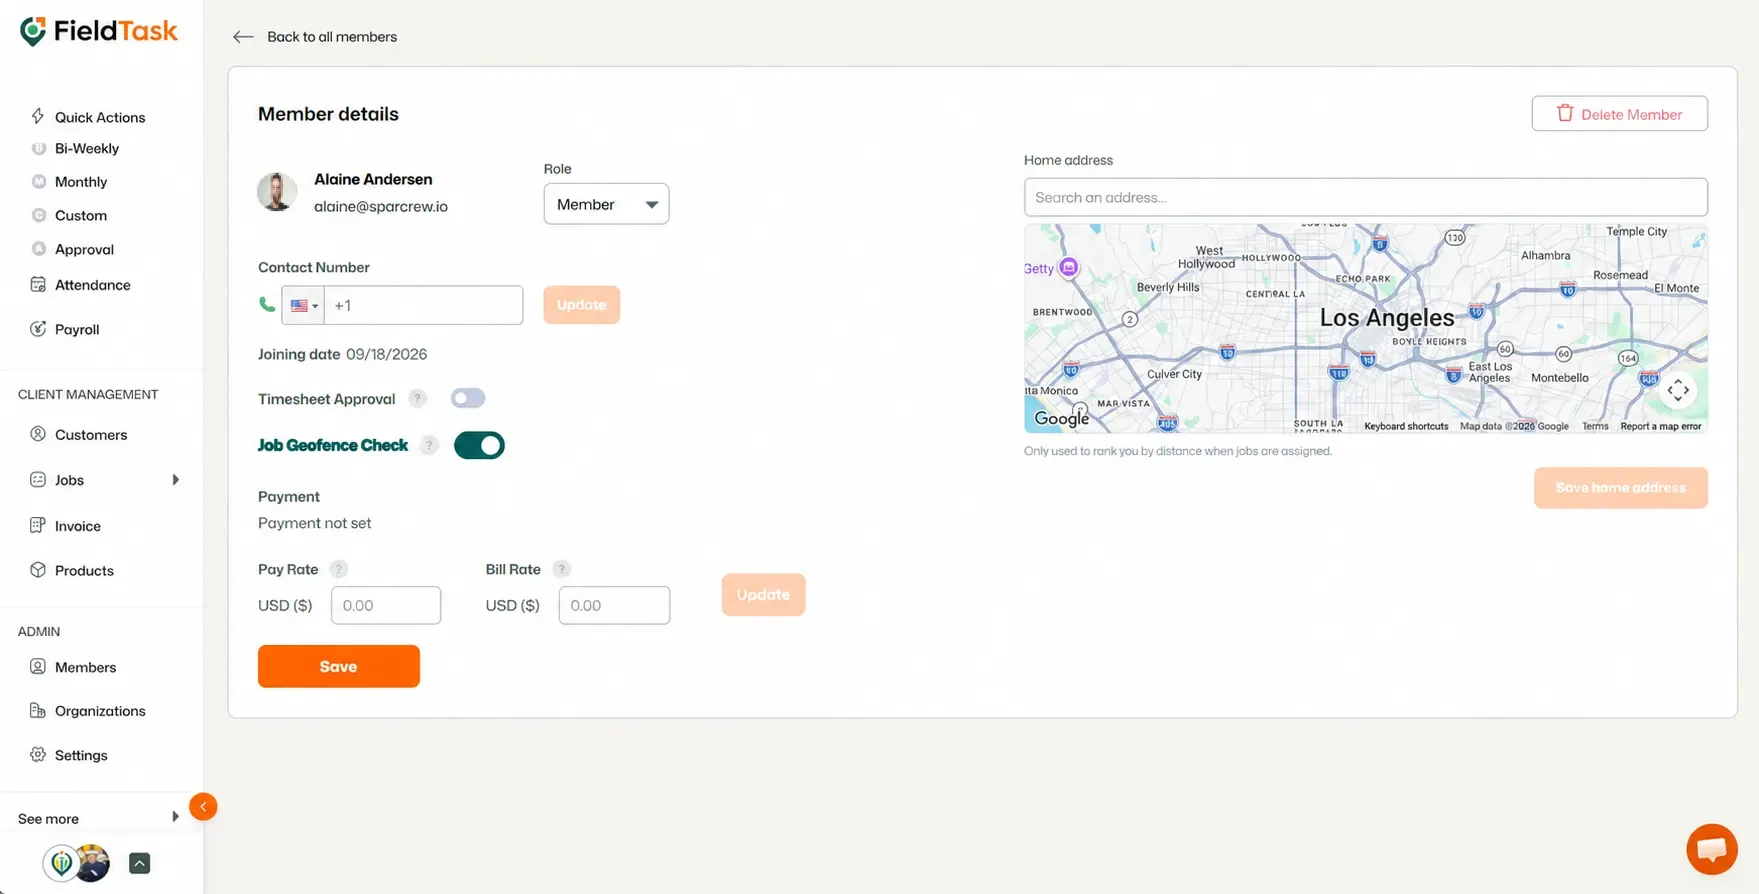This screenshot has height=894, width=1759.
Task: Open the chat support bubble
Action: tap(1712, 849)
